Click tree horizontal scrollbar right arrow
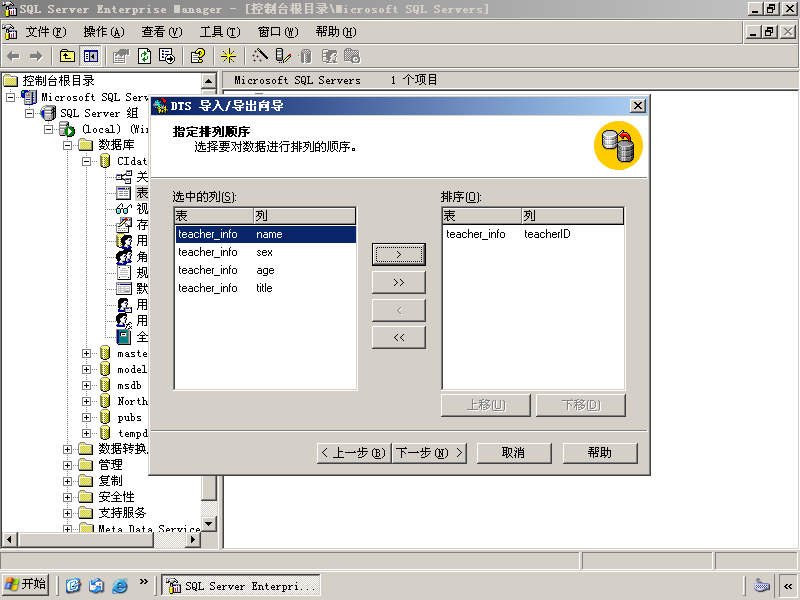 [192, 539]
